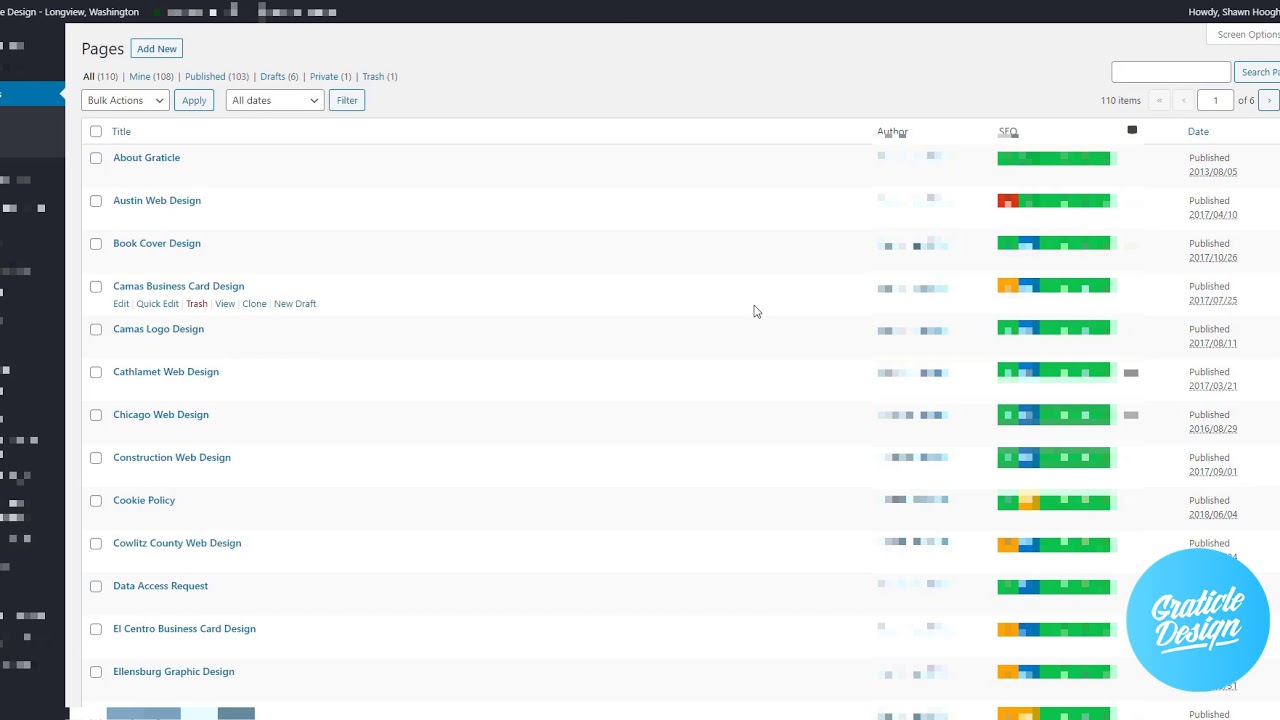1280x720 pixels.
Task: Open the Bulk Actions dropdown
Action: tap(125, 100)
